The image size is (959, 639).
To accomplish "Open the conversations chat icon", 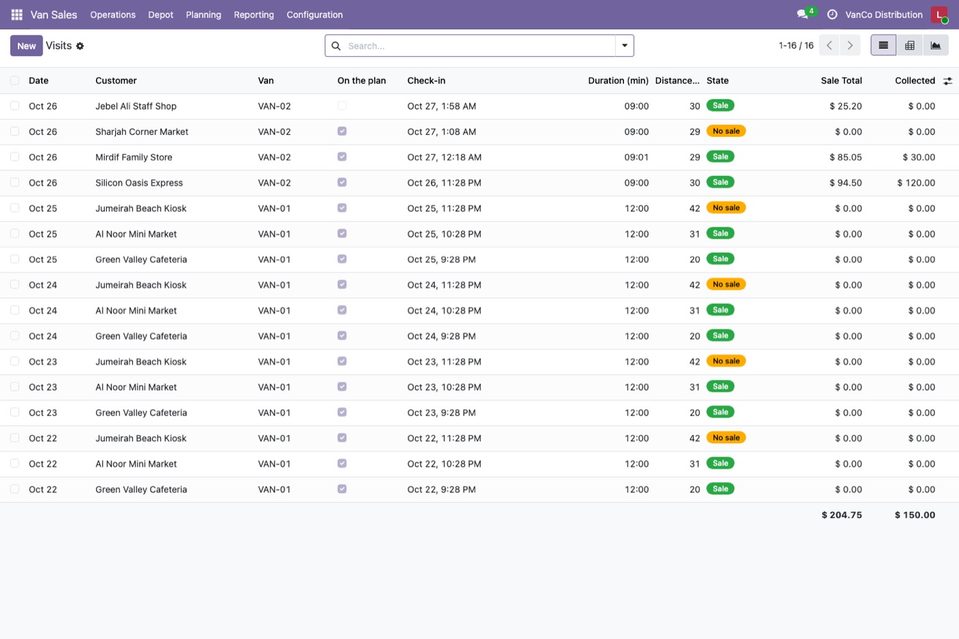I will (x=802, y=15).
